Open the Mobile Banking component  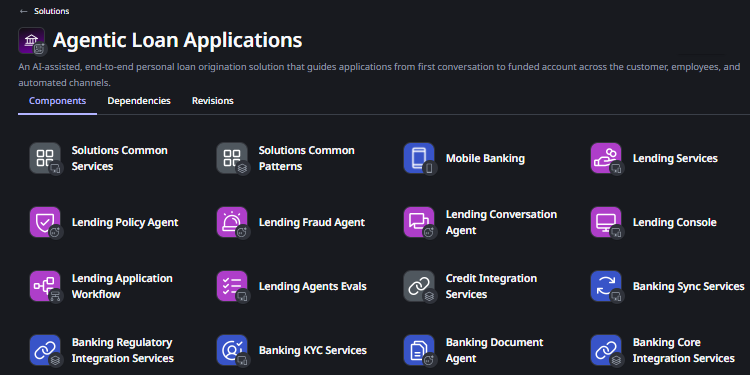click(485, 158)
